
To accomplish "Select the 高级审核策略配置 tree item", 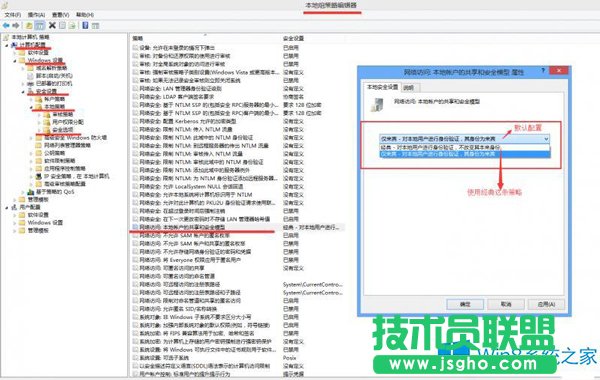I will (x=65, y=184).
